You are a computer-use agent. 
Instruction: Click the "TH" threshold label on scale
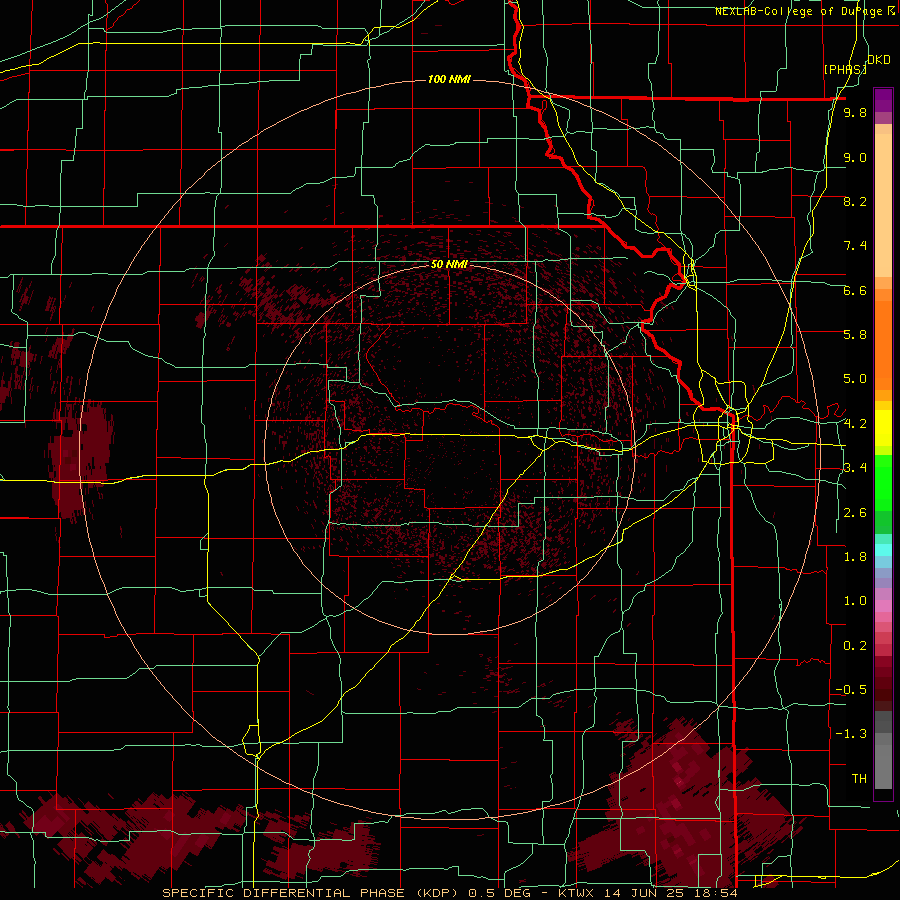point(859,779)
